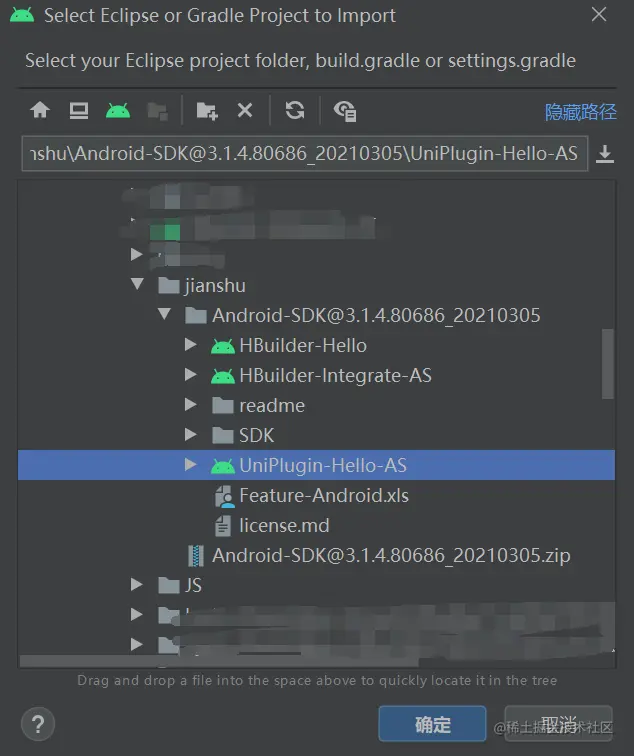Select HBuilder-Integrate-AS in the tree
634x756 pixels.
click(336, 376)
